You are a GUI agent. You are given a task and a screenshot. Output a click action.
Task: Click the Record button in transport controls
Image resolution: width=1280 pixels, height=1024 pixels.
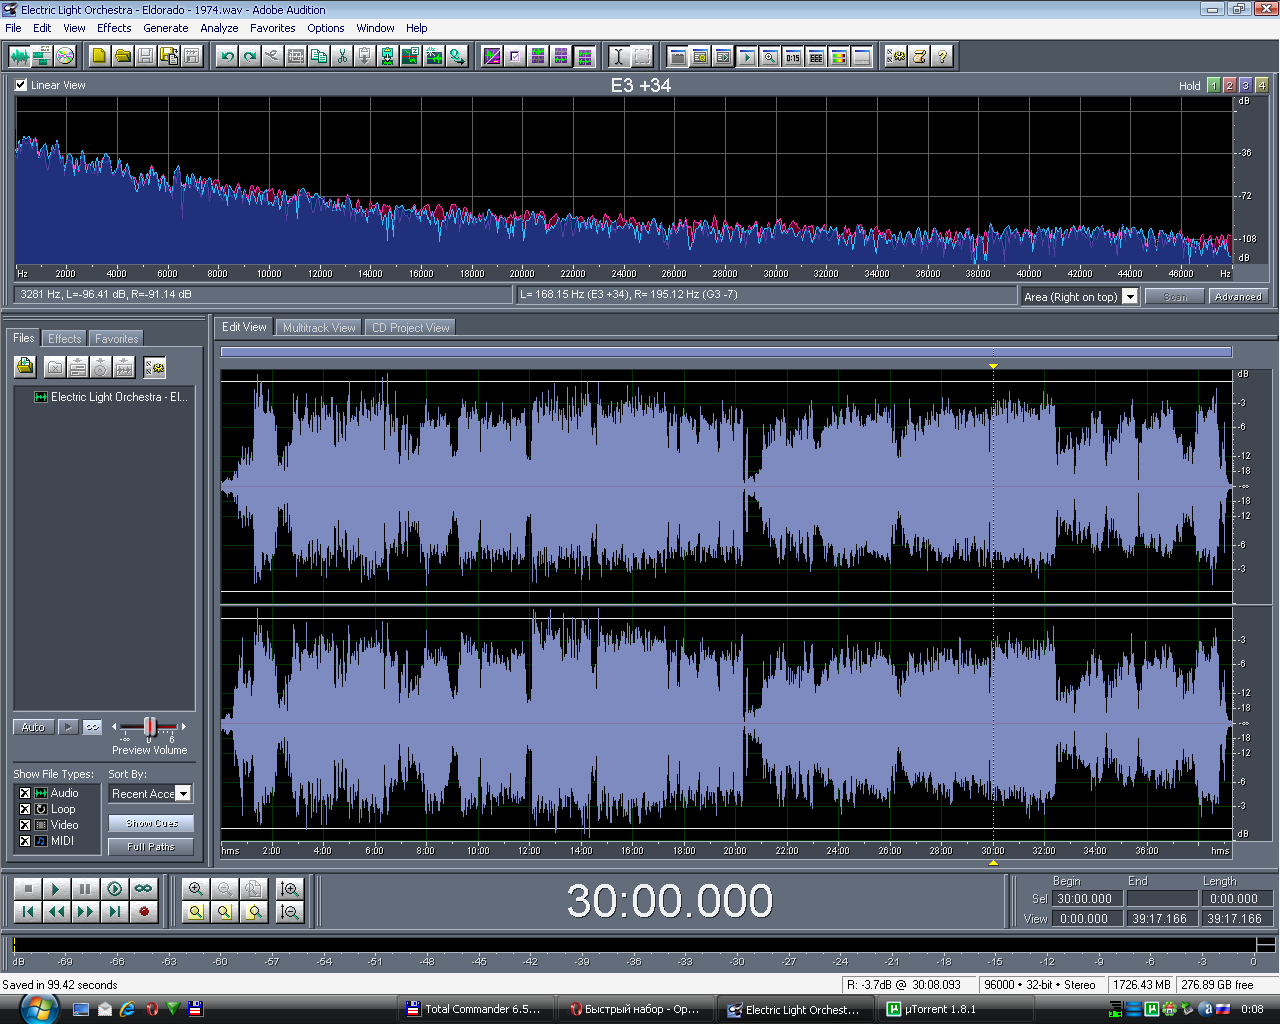point(144,911)
